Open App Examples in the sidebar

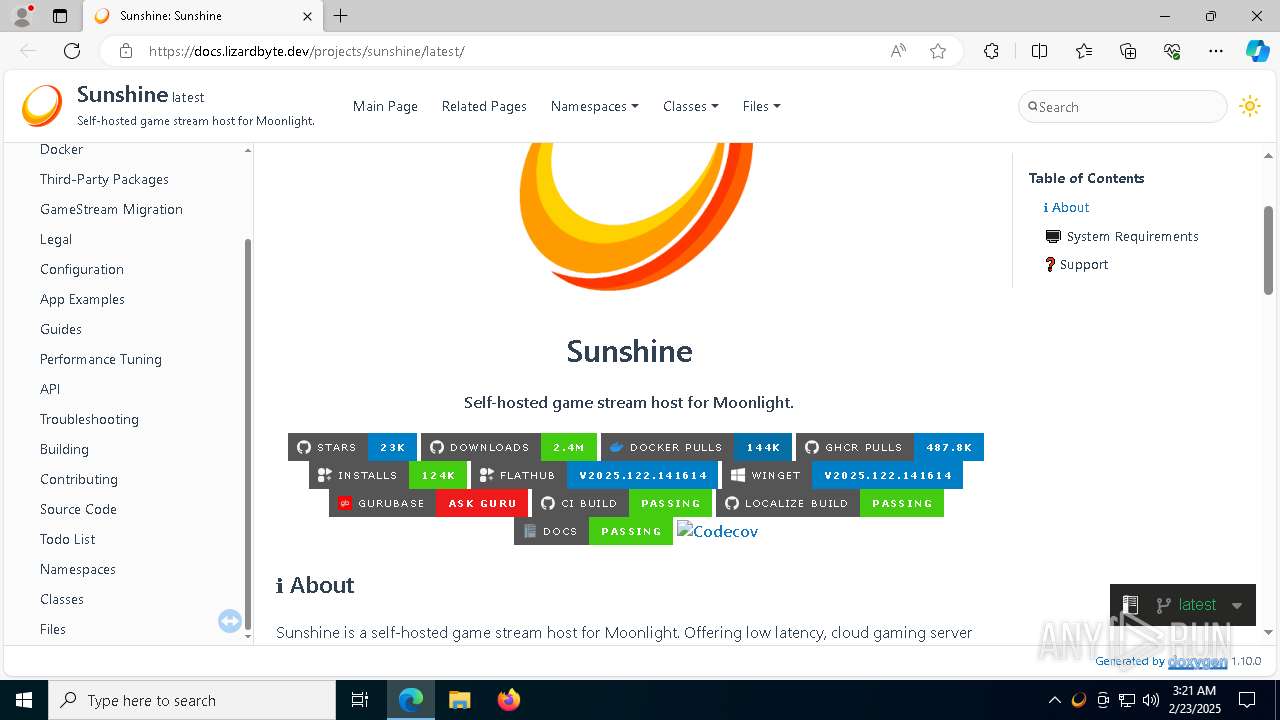pyautogui.click(x=82, y=299)
